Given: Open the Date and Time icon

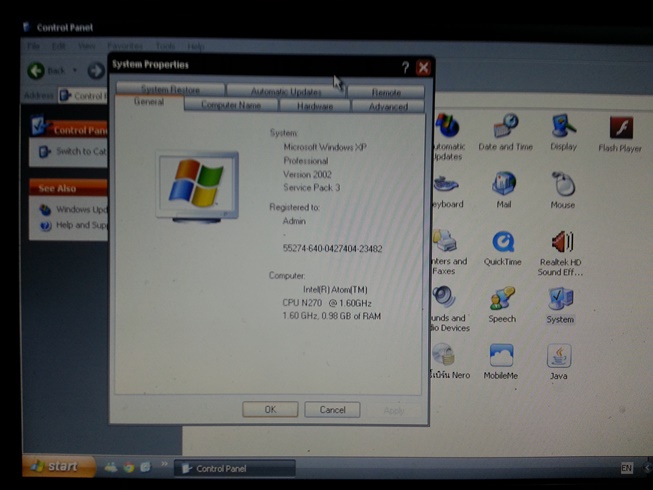Looking at the screenshot, I should click(504, 127).
